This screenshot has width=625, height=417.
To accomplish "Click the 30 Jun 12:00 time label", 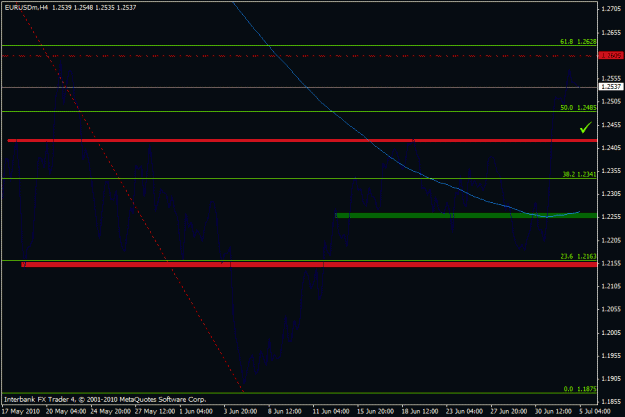I will 553,411.
